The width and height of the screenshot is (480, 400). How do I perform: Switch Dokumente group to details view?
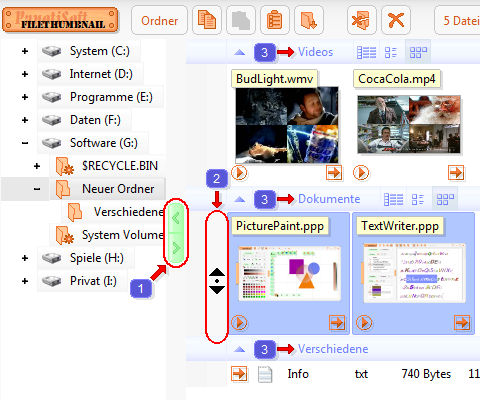[x=393, y=199]
